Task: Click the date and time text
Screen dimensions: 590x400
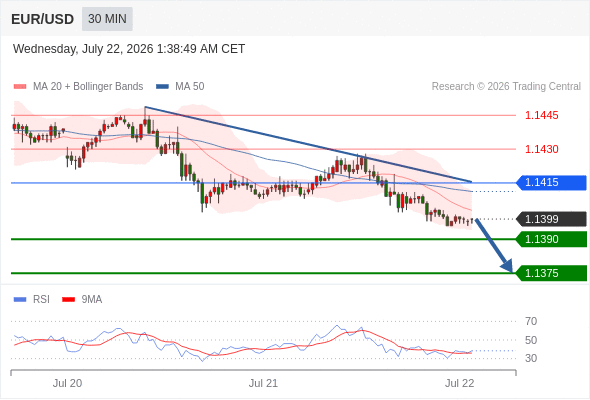Action: click(x=129, y=49)
